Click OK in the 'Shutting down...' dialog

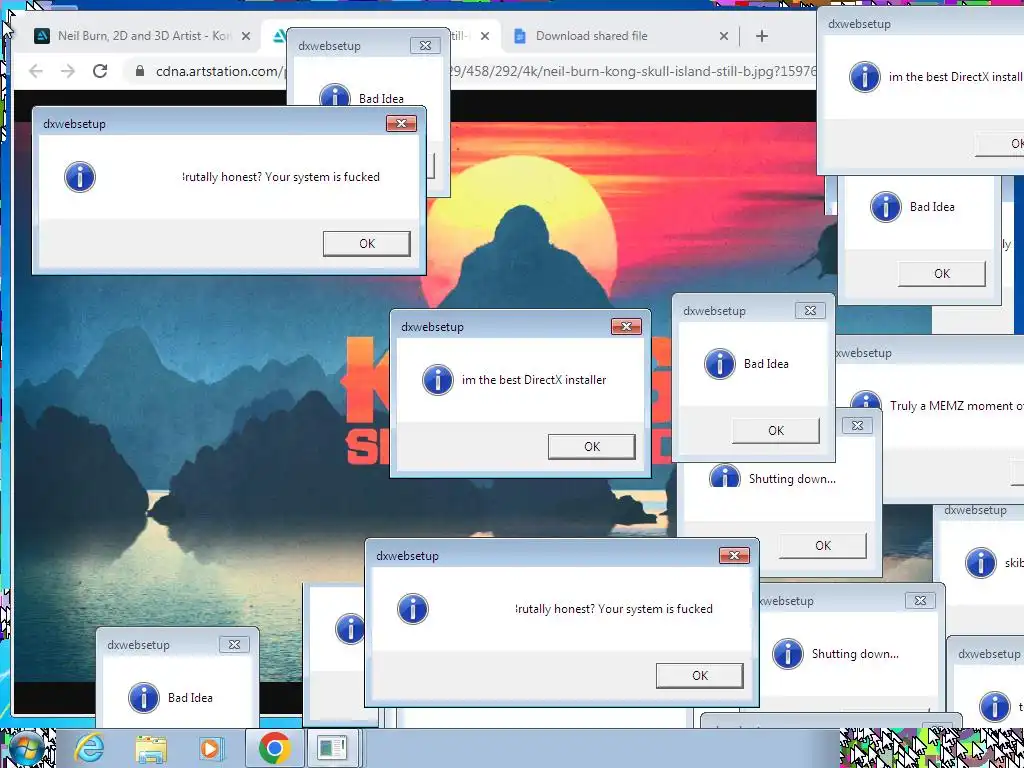(823, 545)
